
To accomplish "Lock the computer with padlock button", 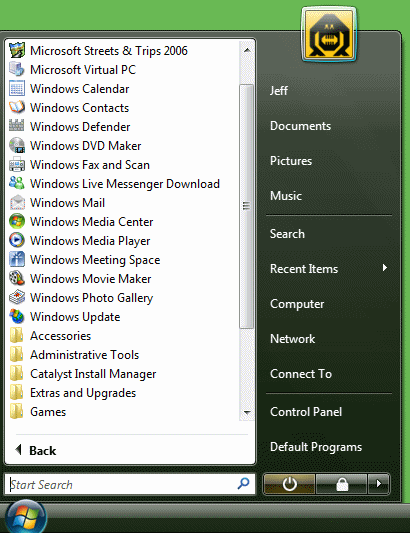I will (x=342, y=484).
